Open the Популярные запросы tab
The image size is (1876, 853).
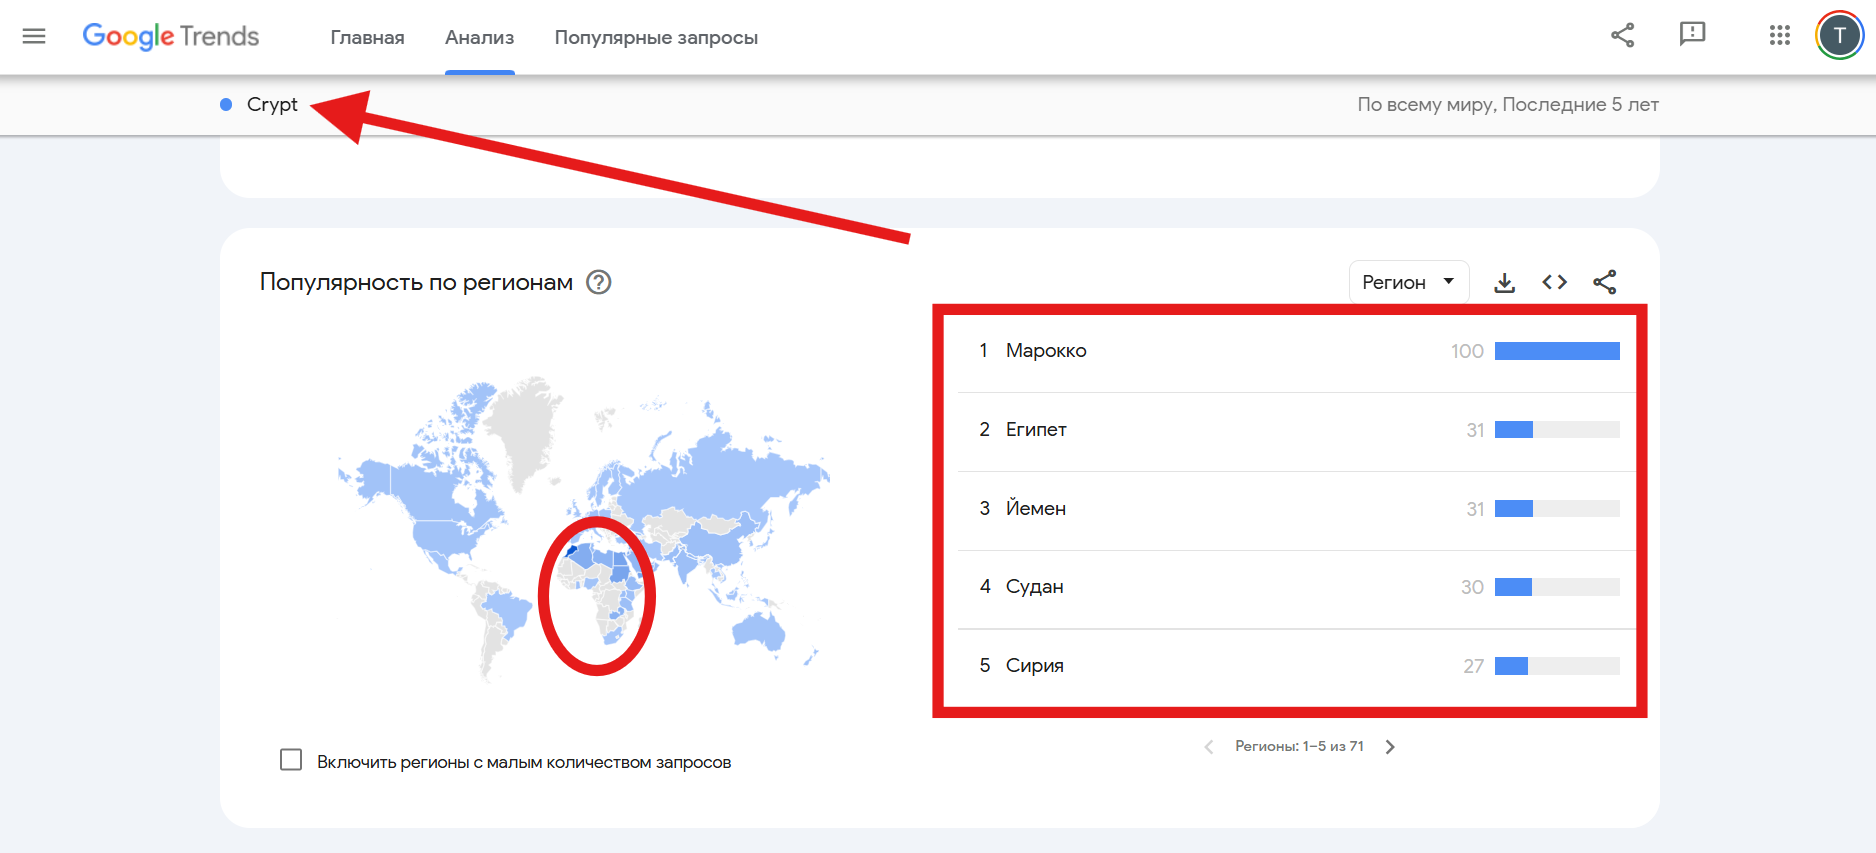point(656,38)
